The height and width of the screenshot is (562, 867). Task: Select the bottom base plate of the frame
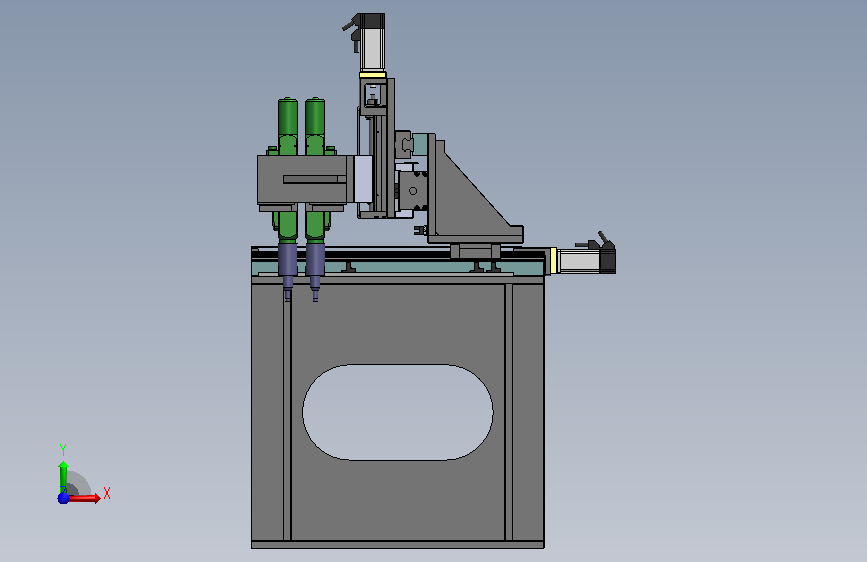pos(398,545)
